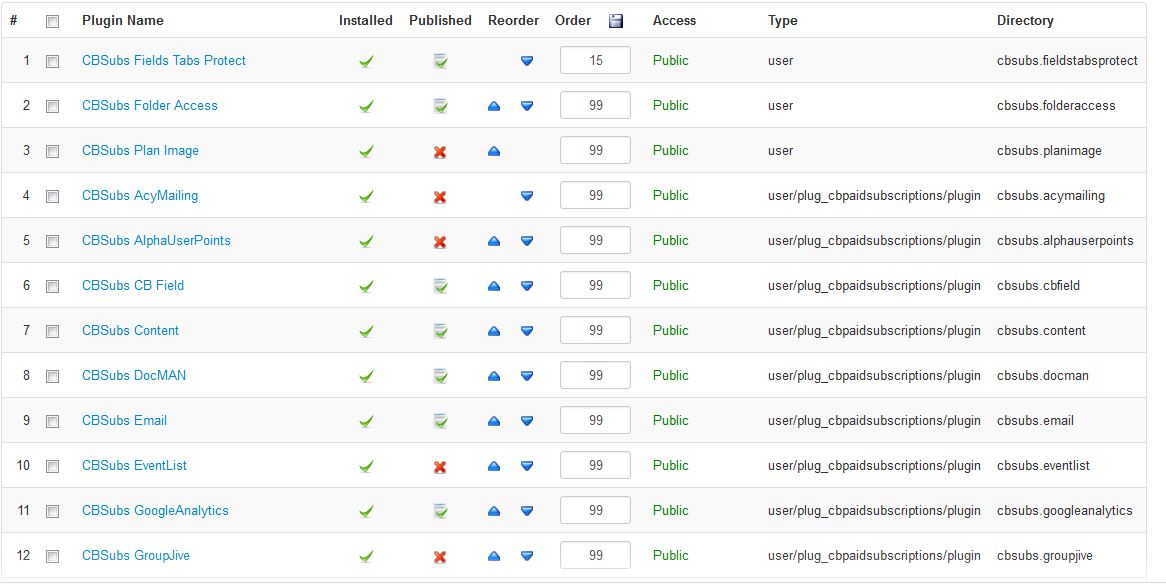Screen dimensions: 1166x584
Task: Move CBSubs Email up one position
Action: [x=494, y=421]
